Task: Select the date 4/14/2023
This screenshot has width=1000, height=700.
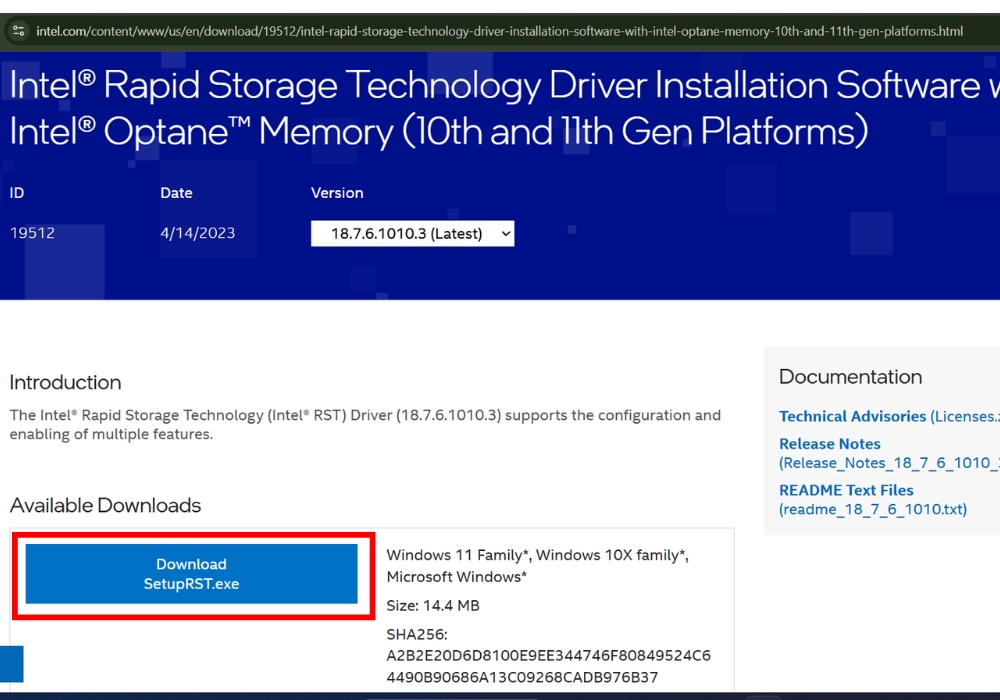Action: pyautogui.click(x=198, y=233)
